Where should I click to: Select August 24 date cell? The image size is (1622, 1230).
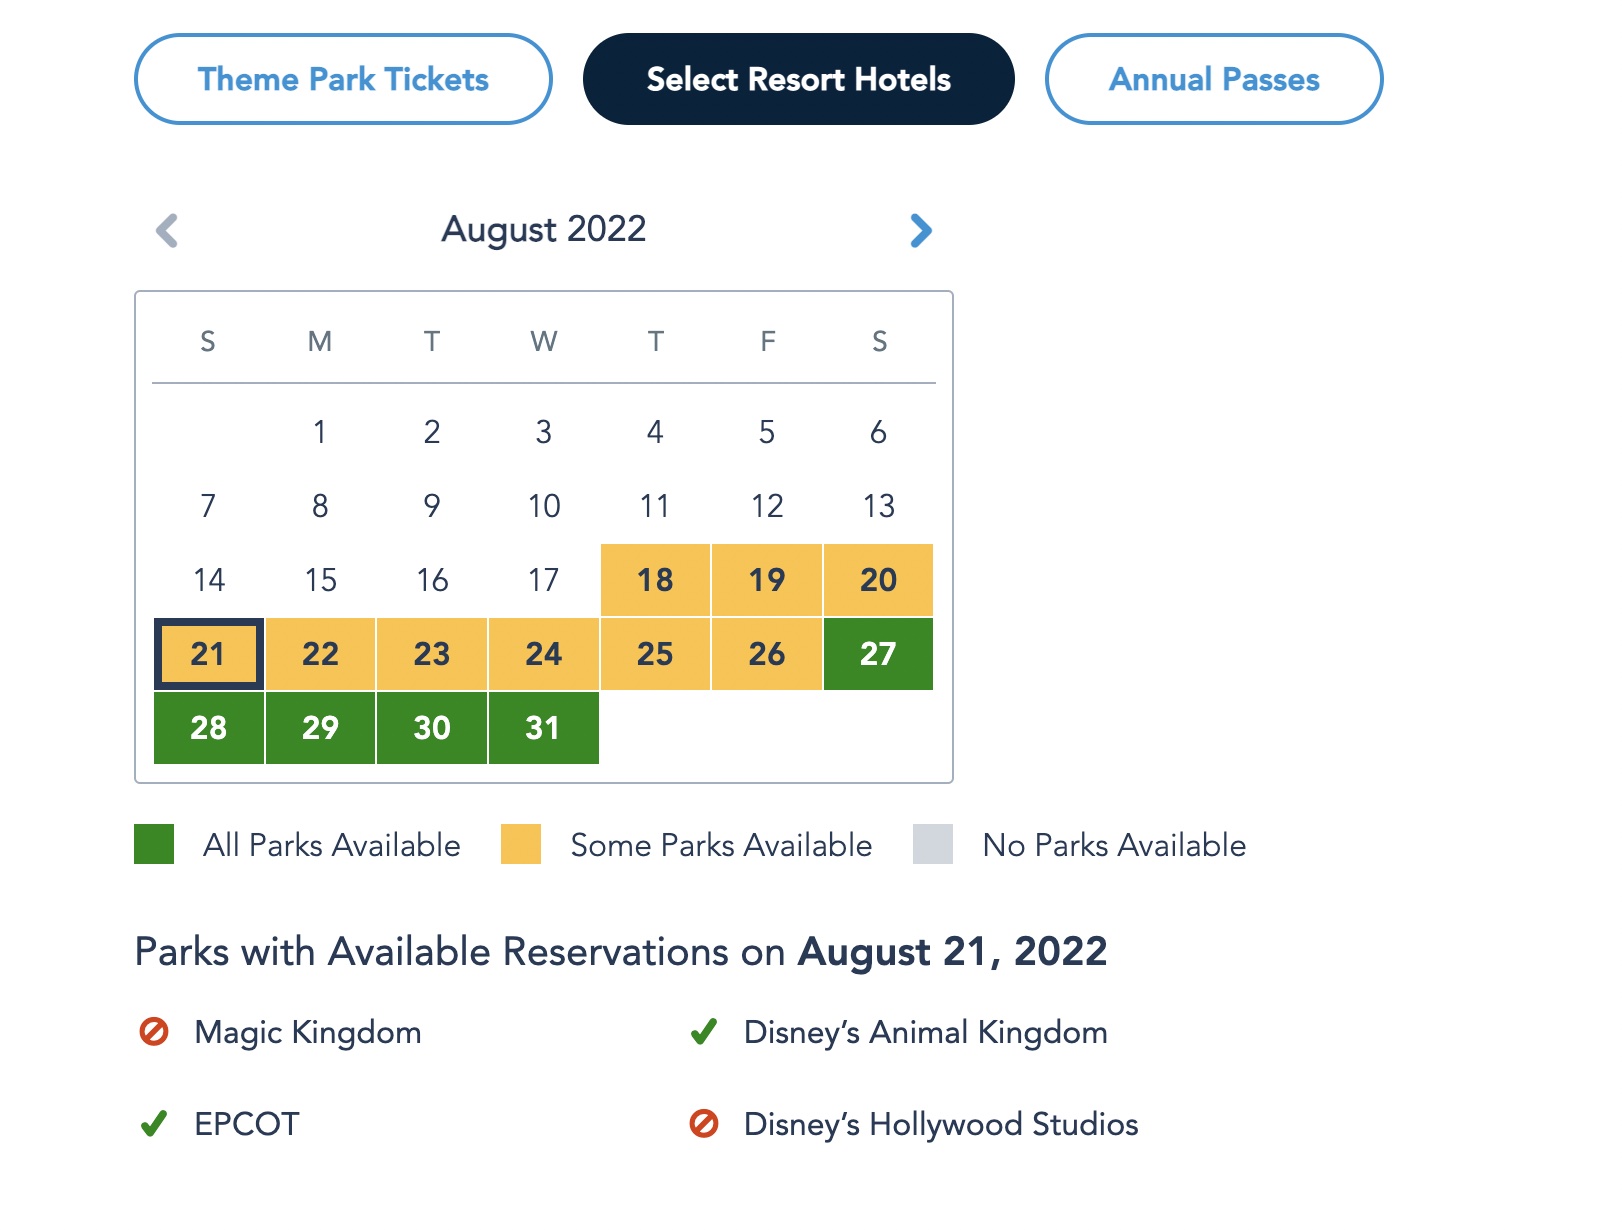(543, 654)
